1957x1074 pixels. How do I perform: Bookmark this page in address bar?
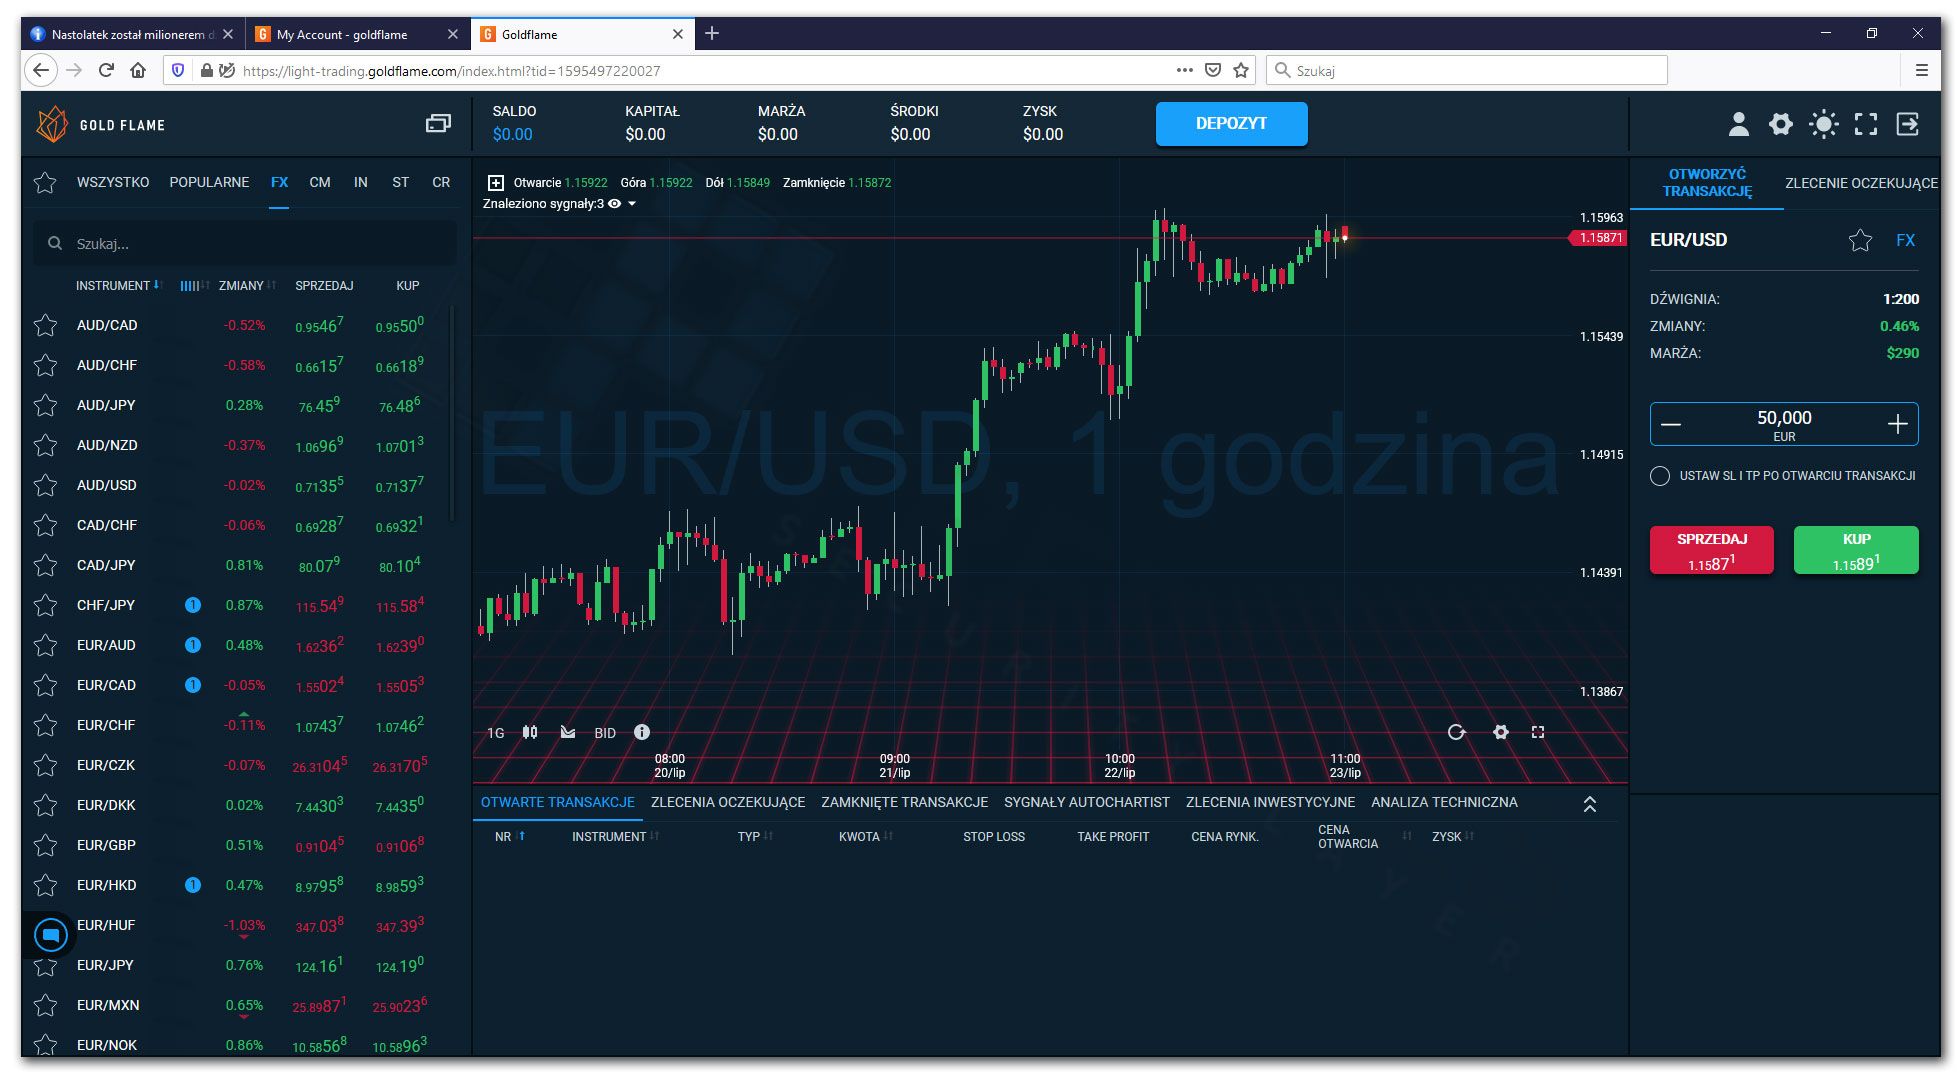coord(1241,70)
